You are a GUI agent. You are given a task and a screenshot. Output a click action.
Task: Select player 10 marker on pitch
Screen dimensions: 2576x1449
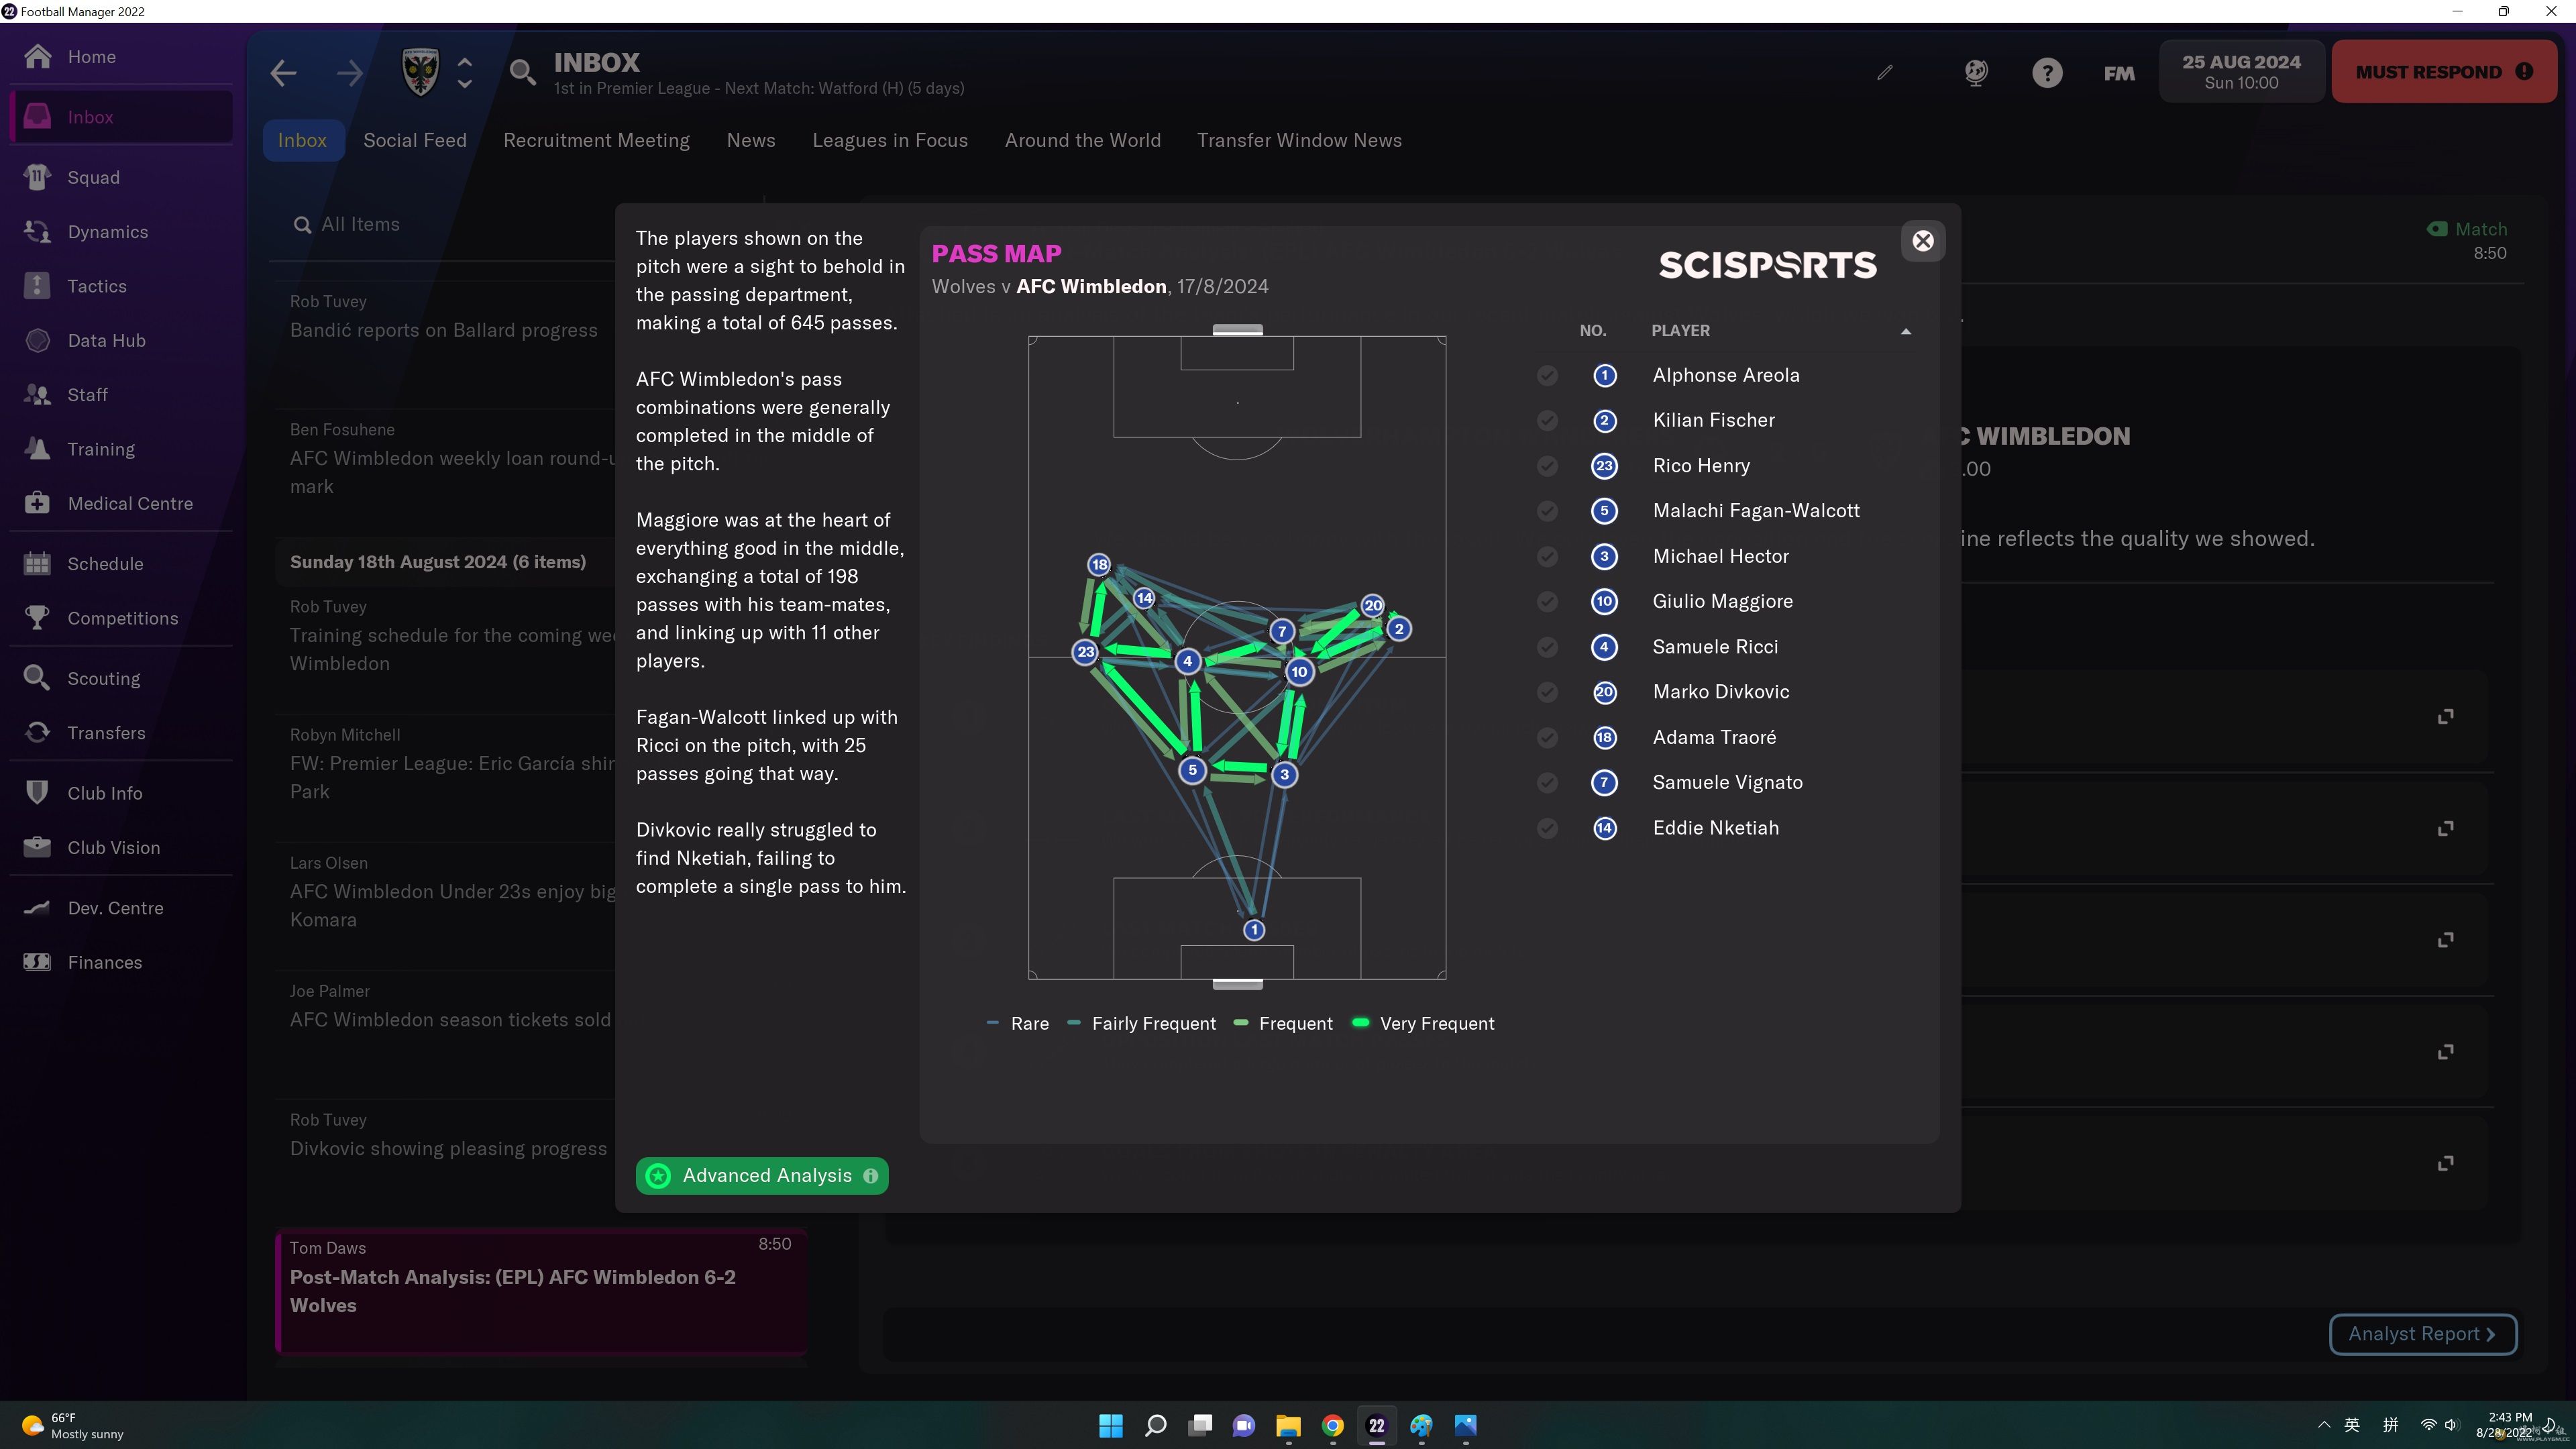[1299, 672]
